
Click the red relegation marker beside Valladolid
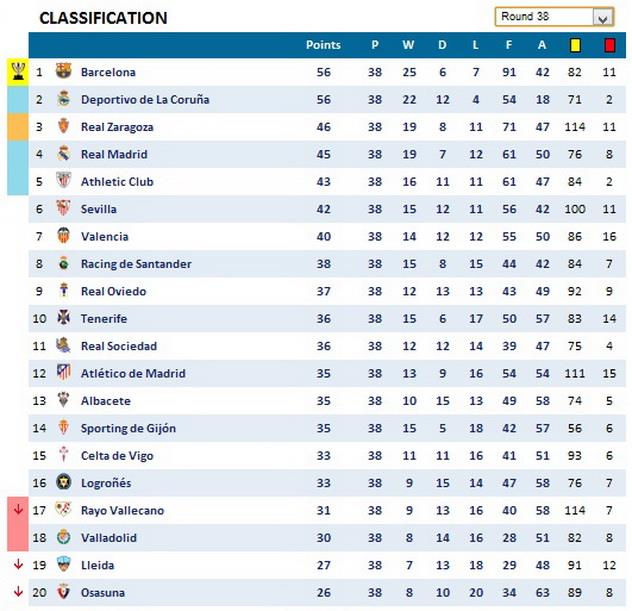click(18, 537)
